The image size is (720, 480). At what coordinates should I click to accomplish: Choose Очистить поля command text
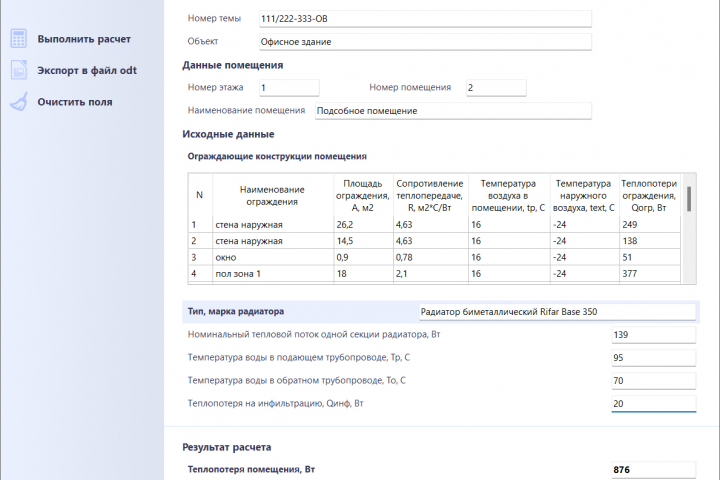point(75,102)
